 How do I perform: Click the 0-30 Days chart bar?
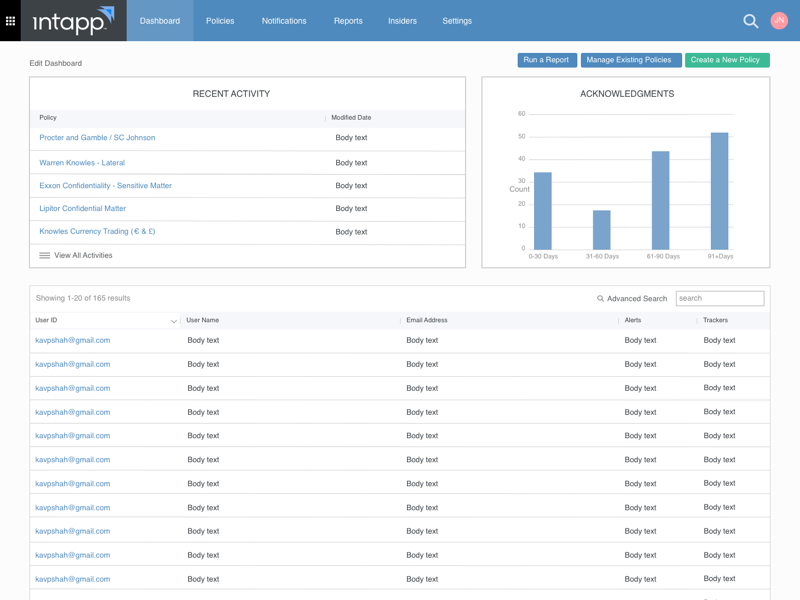click(x=543, y=211)
